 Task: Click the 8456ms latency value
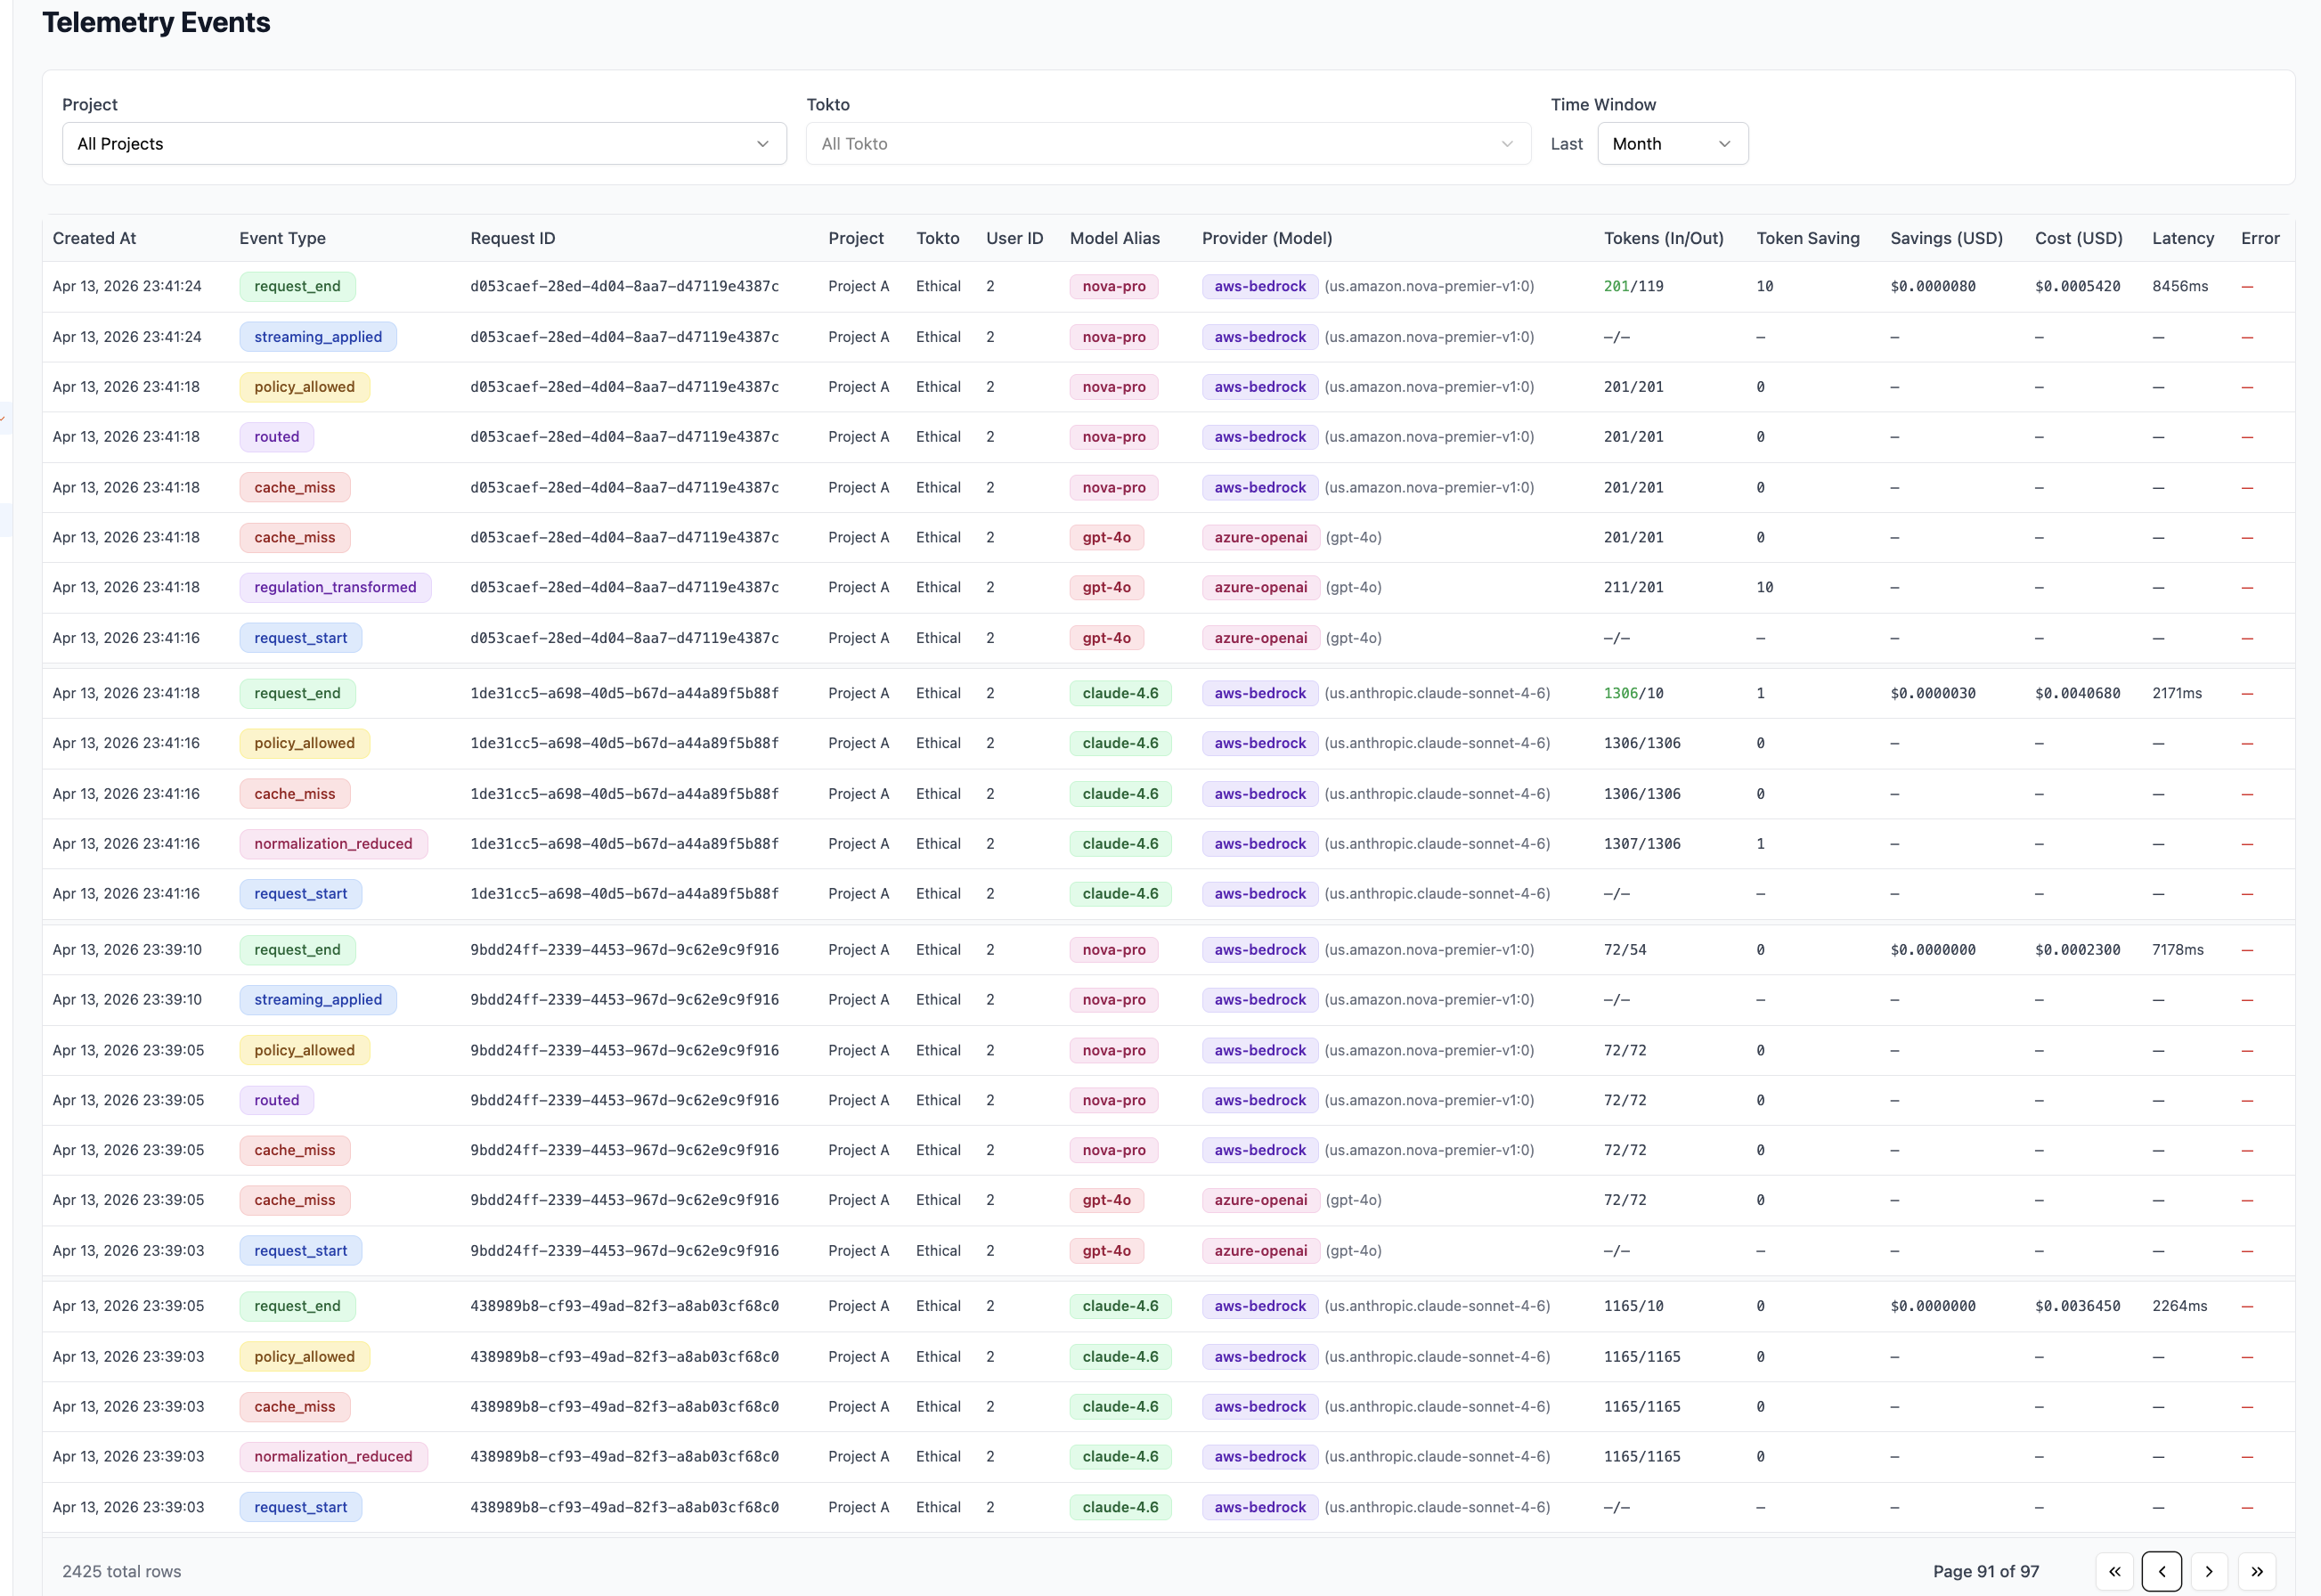point(2180,286)
